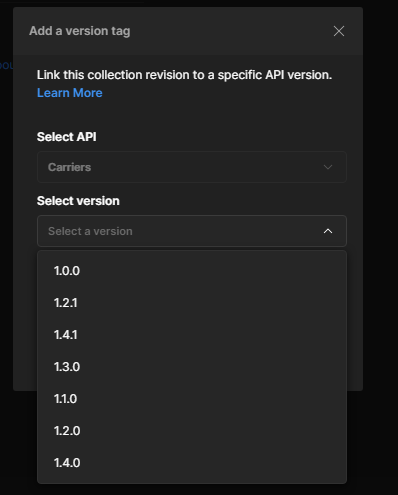Screen dimensions: 398x495
Task: Pick version 1.2.0 in dropdown
Action: (192, 431)
